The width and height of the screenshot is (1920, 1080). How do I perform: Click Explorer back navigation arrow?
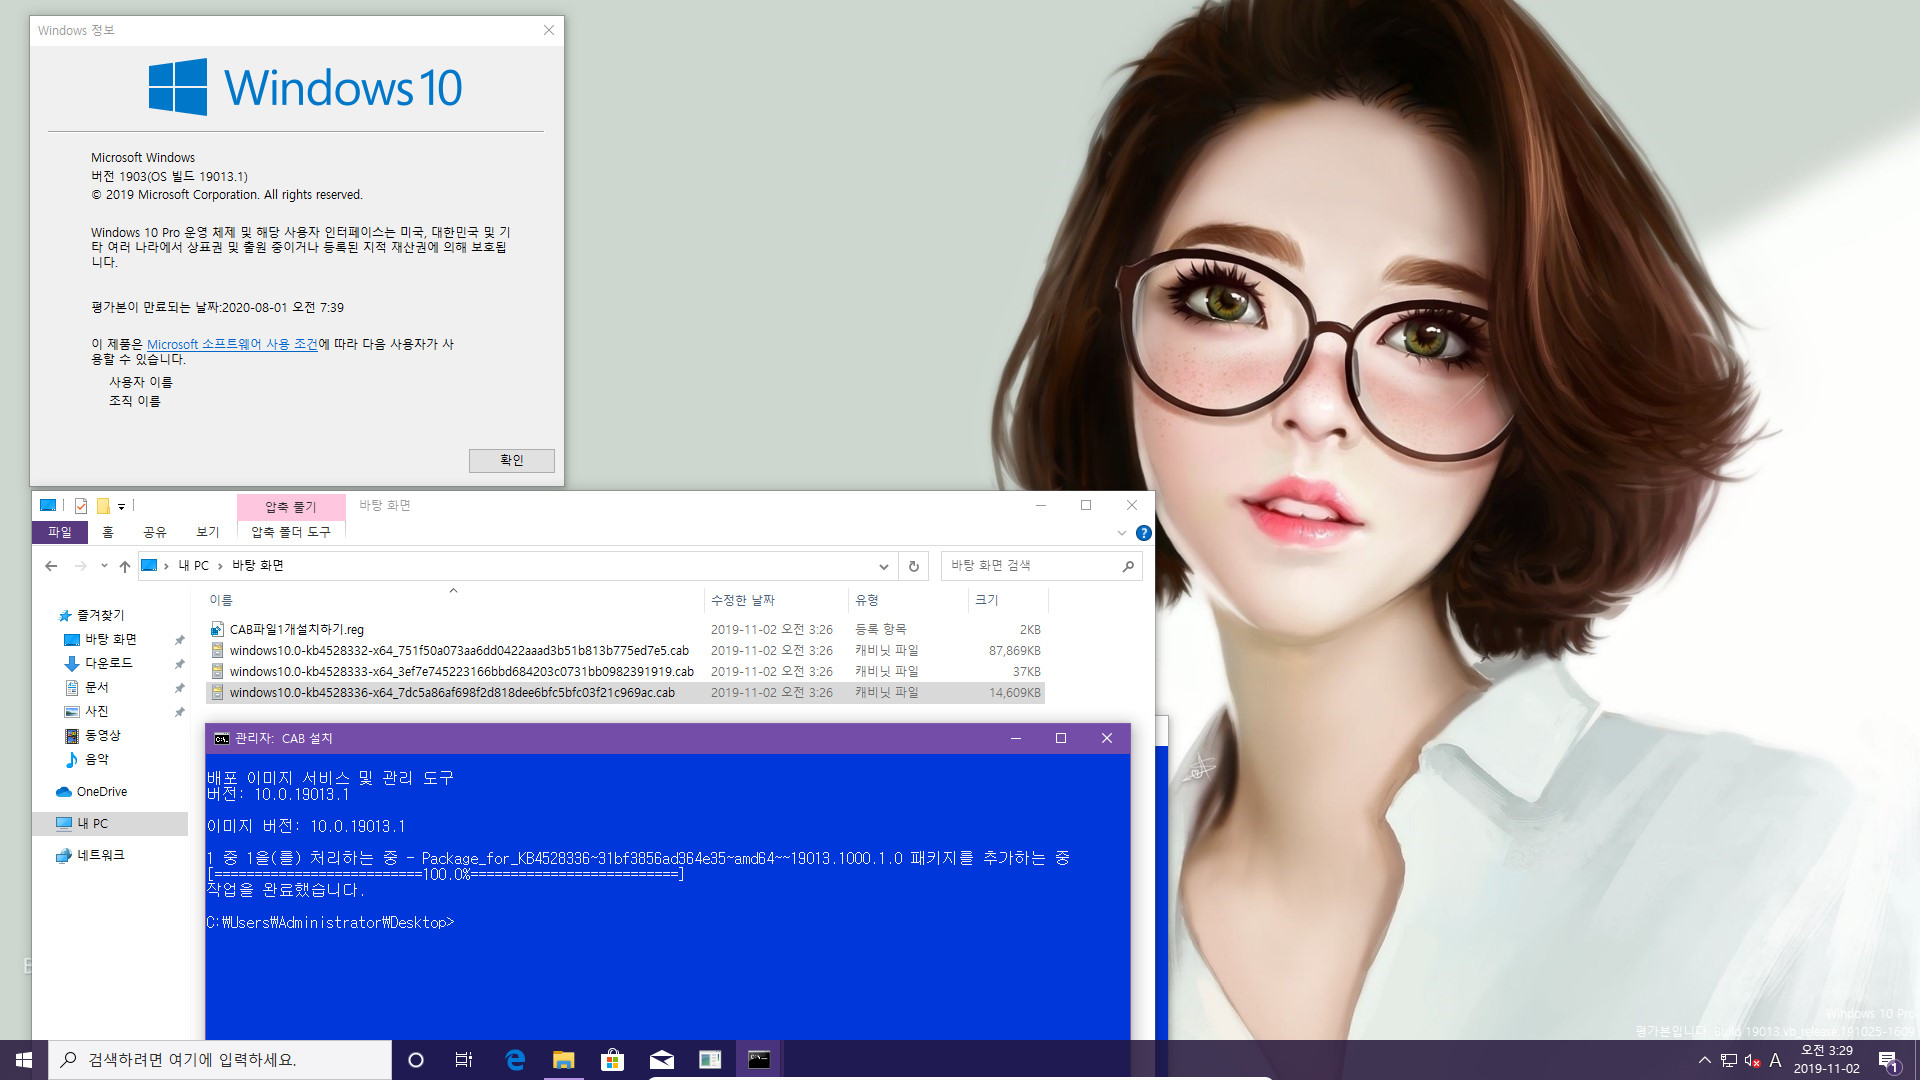(x=51, y=566)
